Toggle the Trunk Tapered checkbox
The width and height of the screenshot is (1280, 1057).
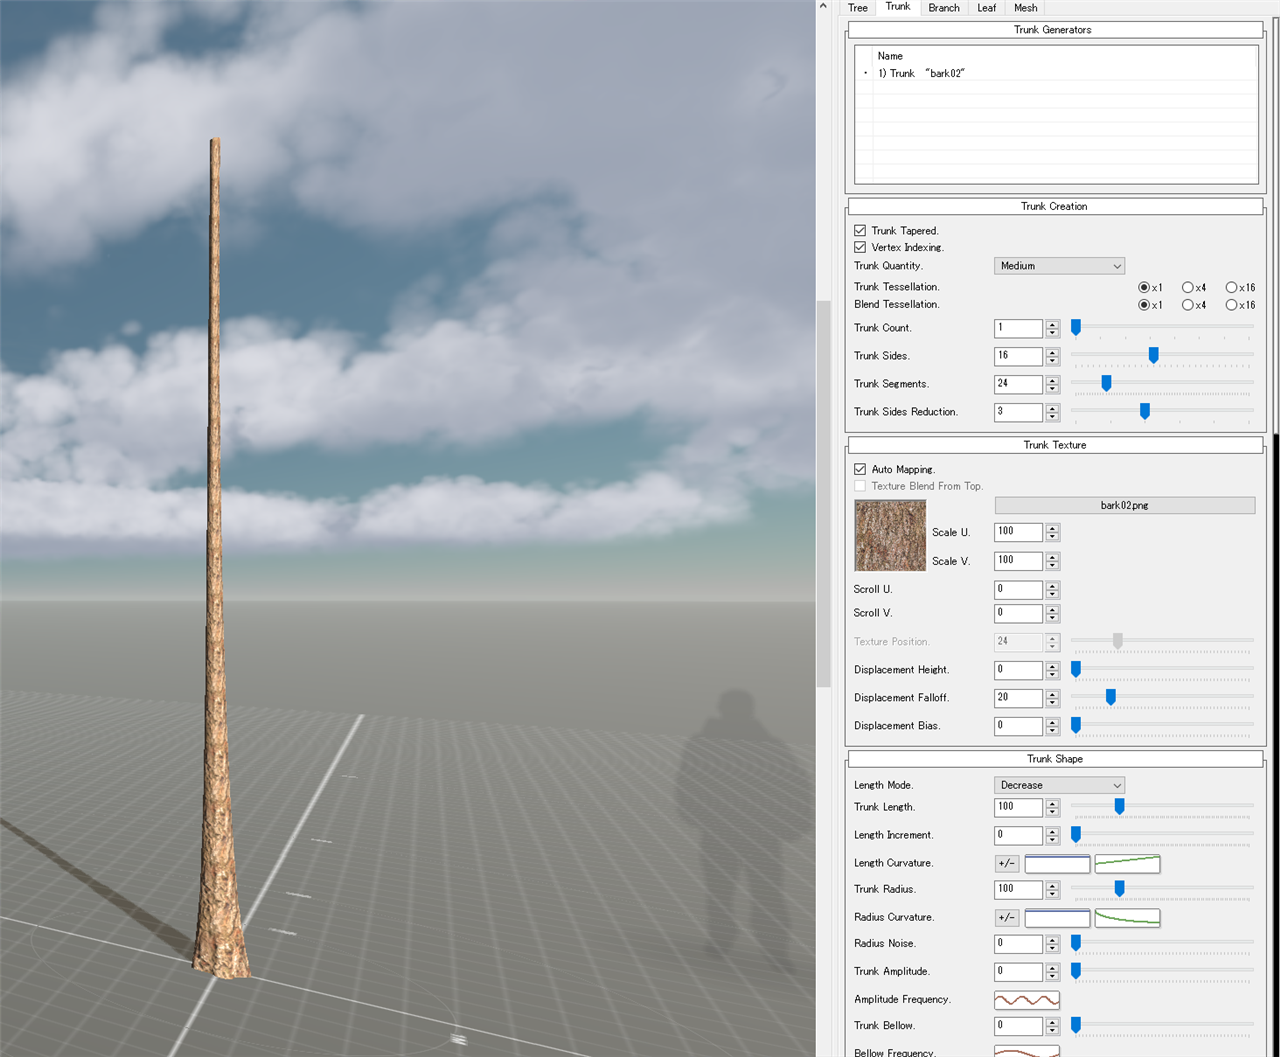coord(860,230)
